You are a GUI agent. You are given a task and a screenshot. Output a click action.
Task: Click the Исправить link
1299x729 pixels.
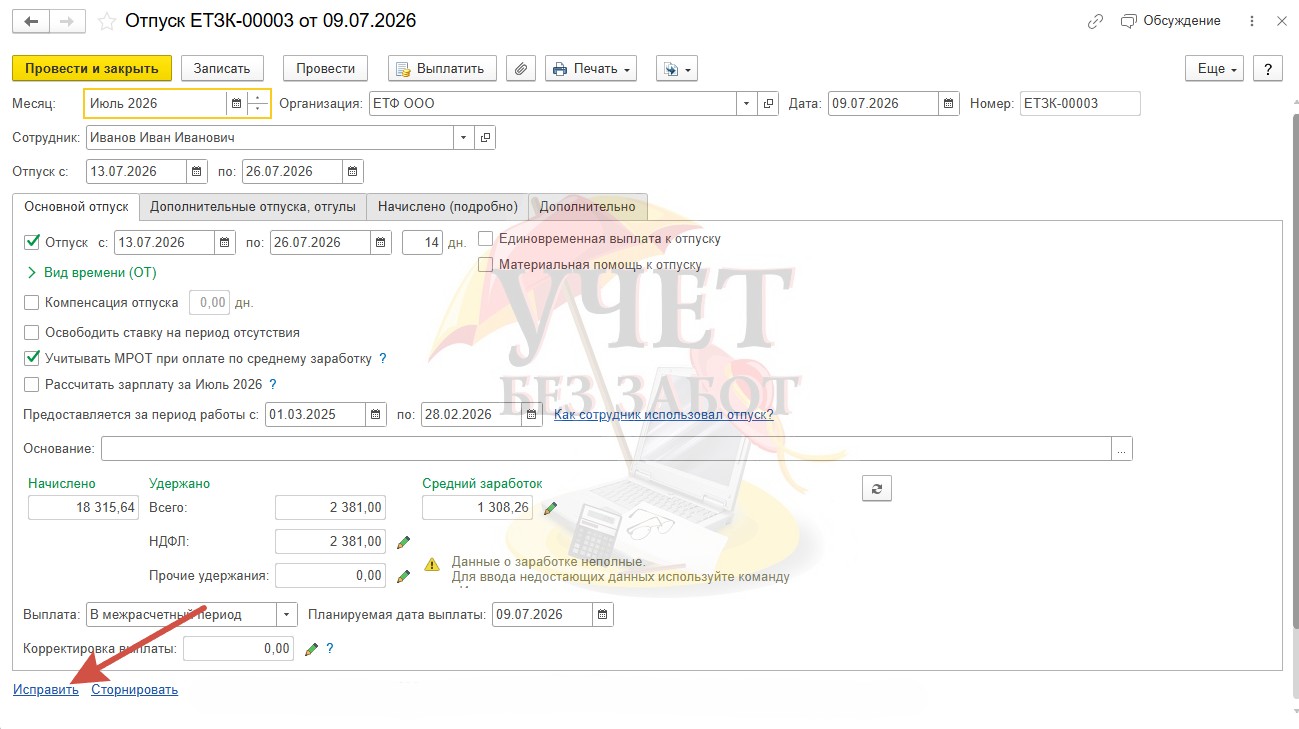tap(46, 689)
